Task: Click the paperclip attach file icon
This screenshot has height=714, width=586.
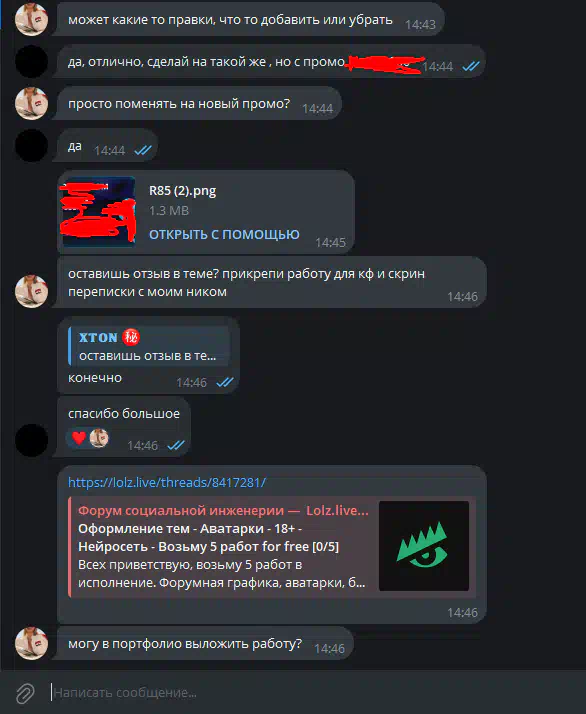Action: coord(25,693)
